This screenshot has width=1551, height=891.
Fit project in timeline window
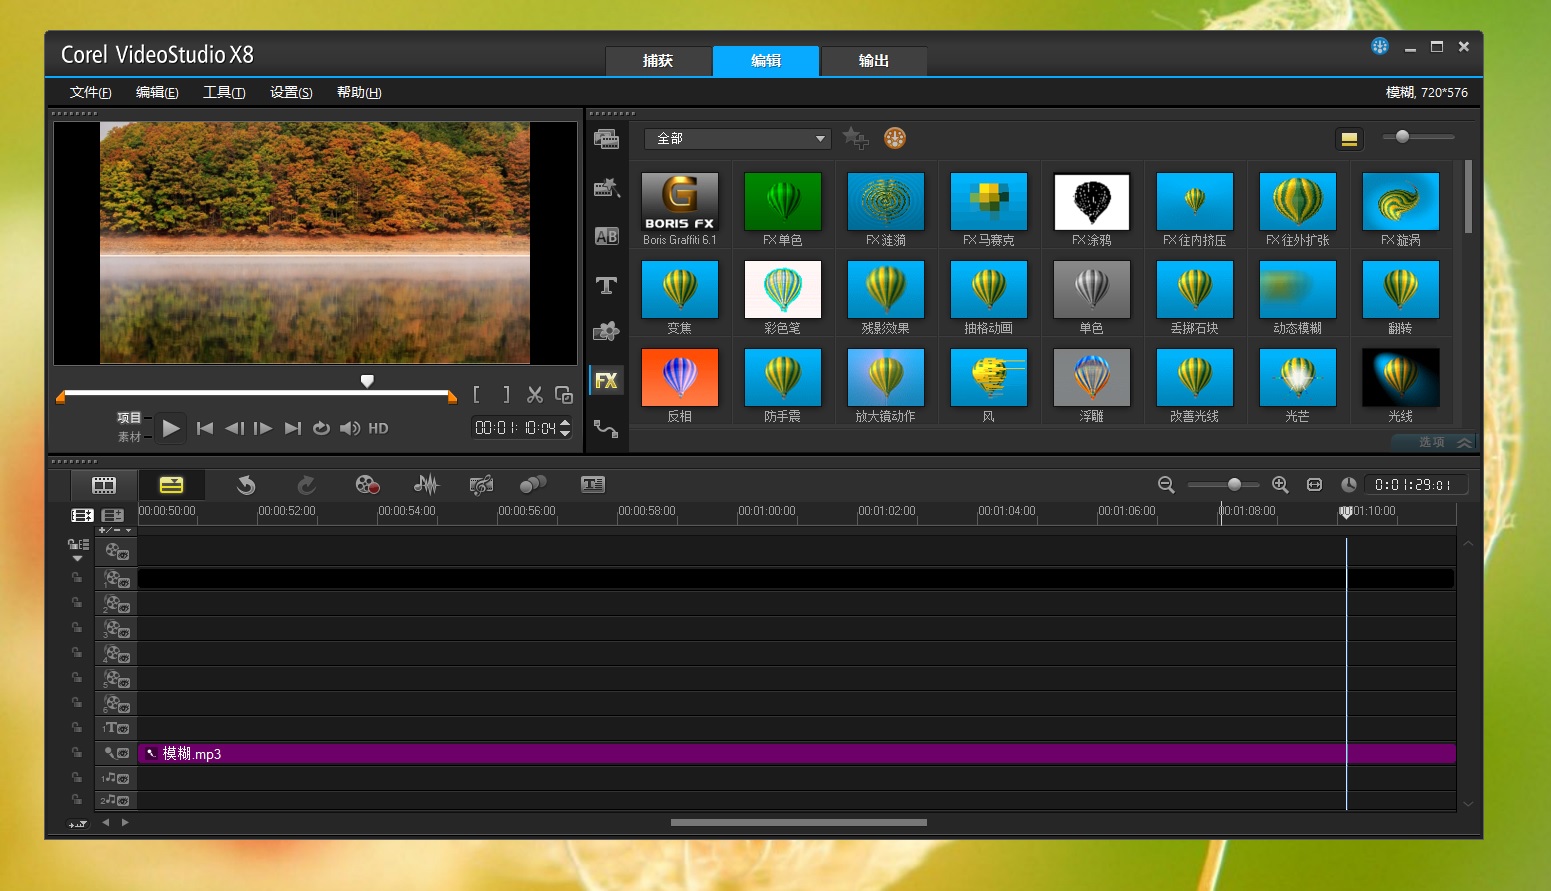[x=1315, y=485]
